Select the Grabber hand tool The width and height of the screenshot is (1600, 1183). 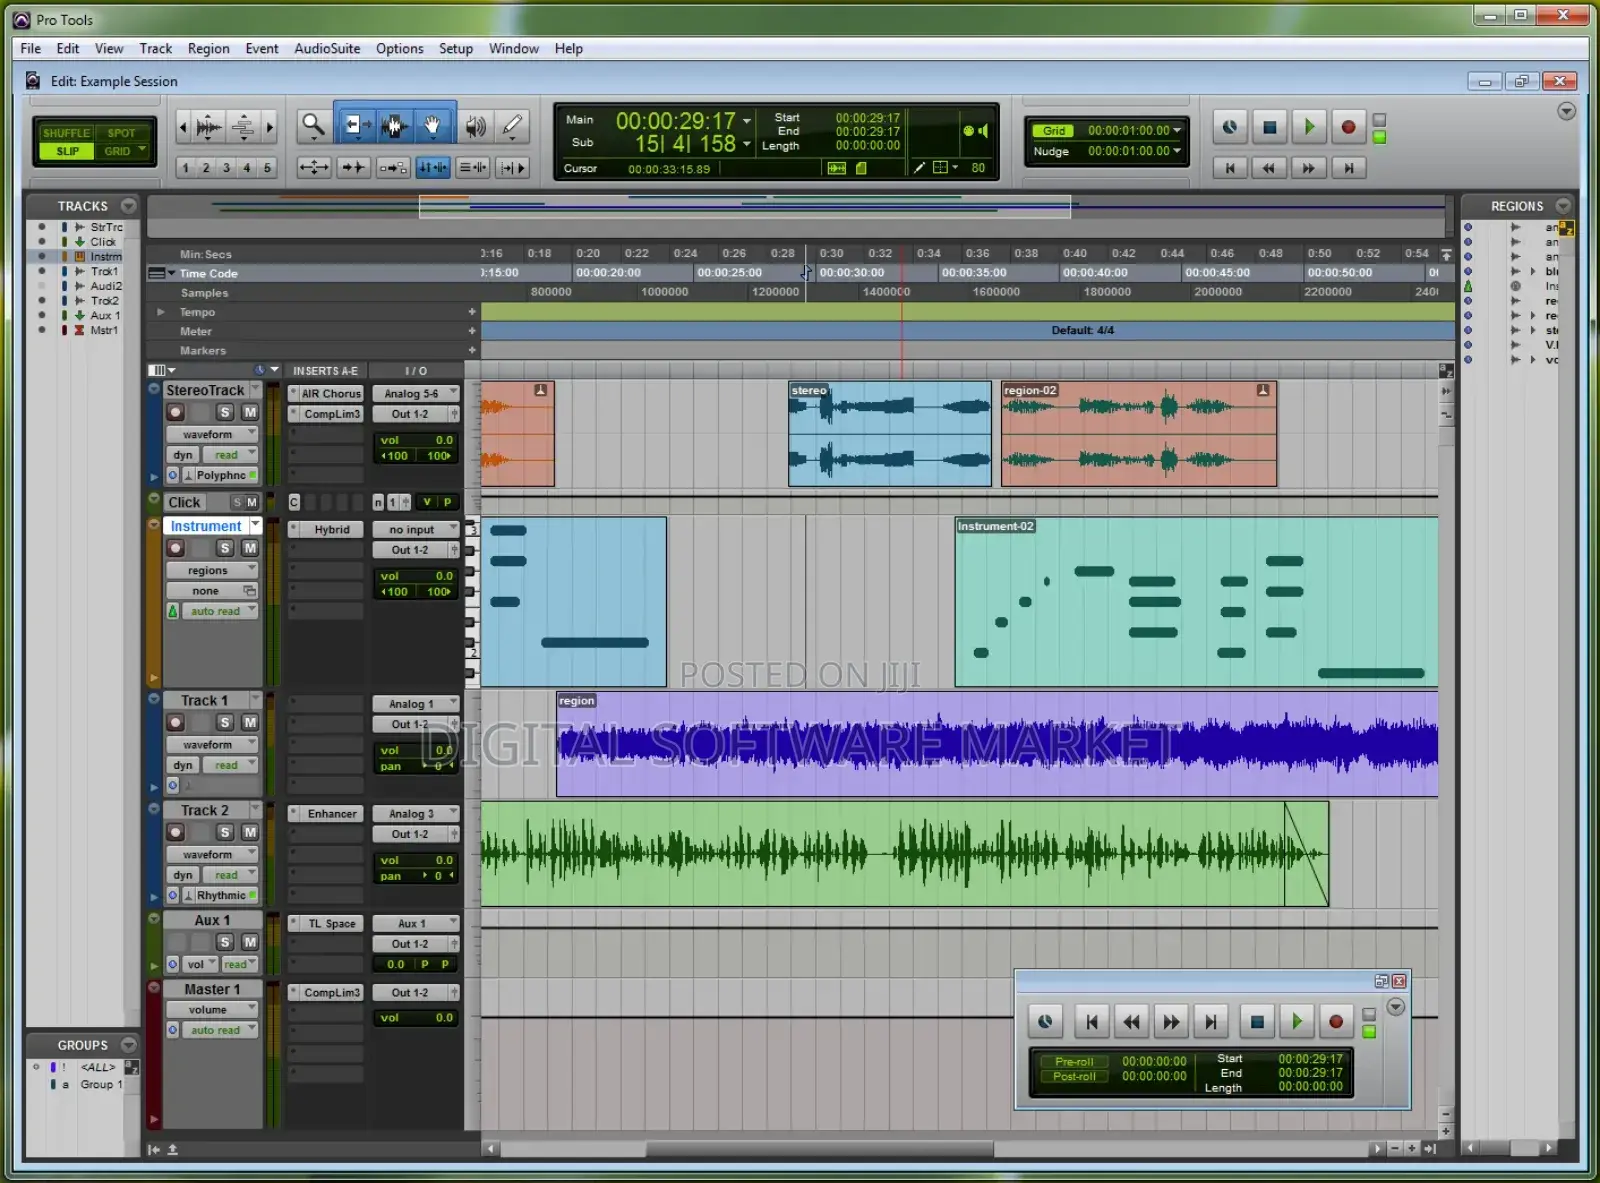click(433, 126)
